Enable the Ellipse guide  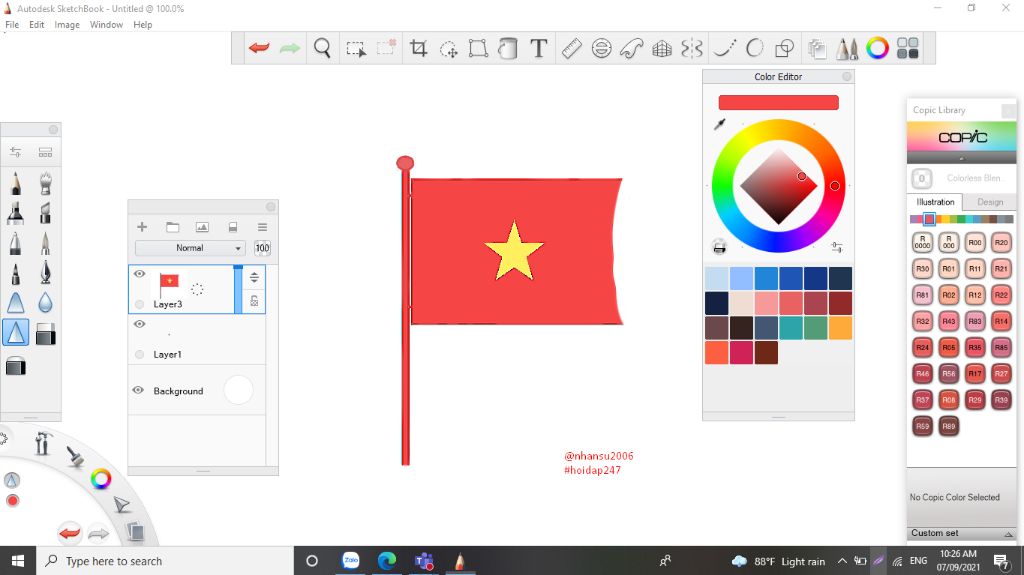[601, 48]
